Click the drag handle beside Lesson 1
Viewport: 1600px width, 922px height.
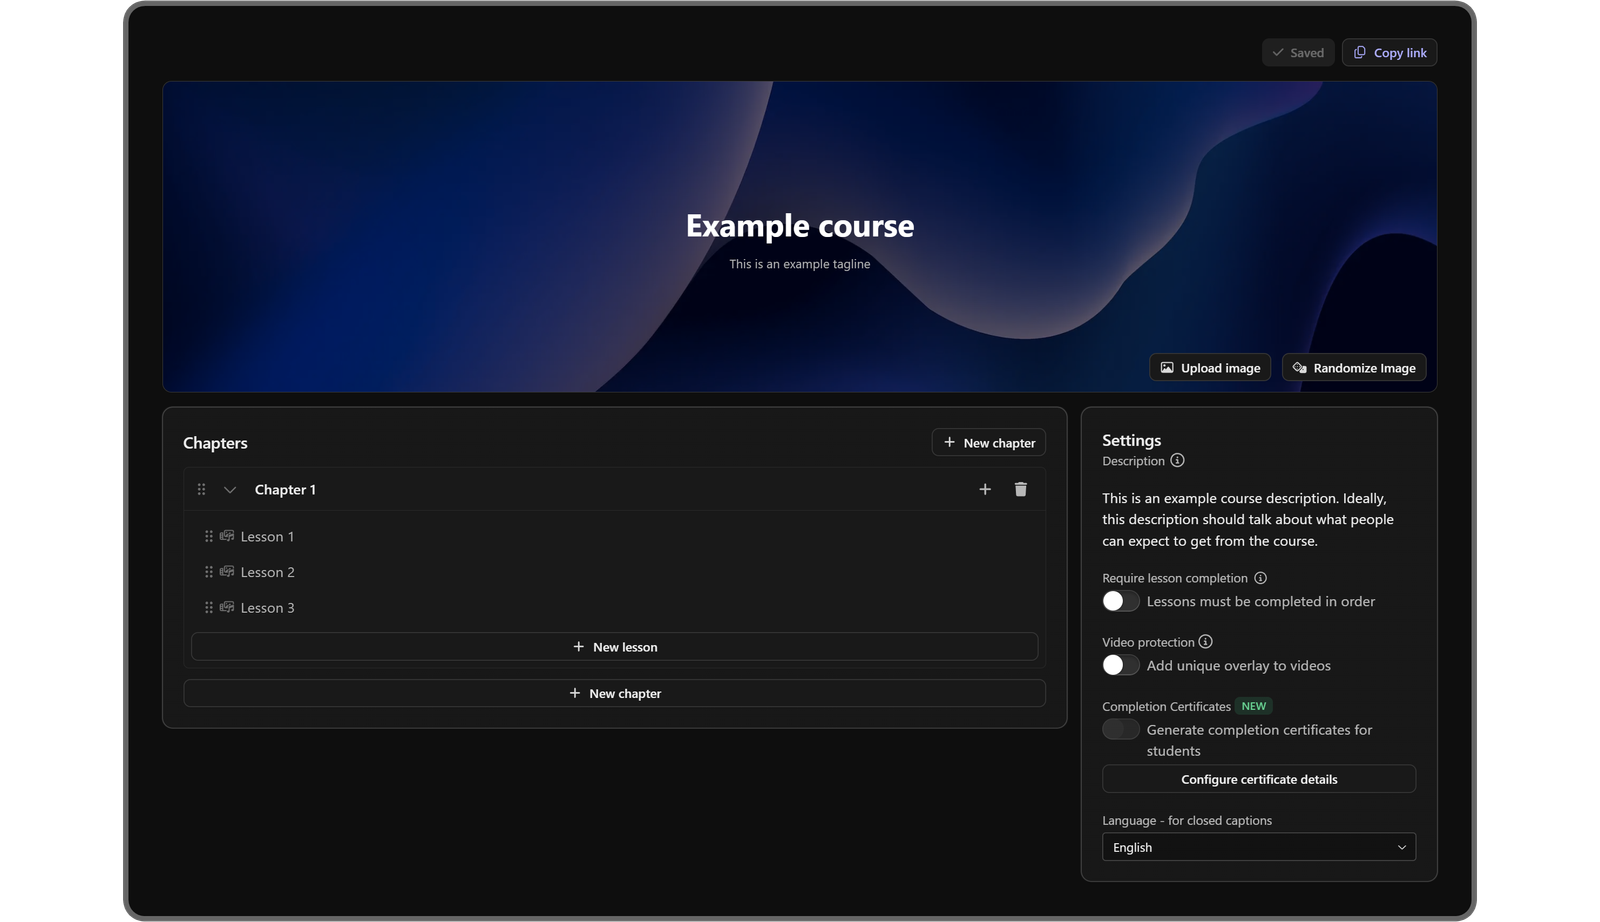click(x=208, y=536)
